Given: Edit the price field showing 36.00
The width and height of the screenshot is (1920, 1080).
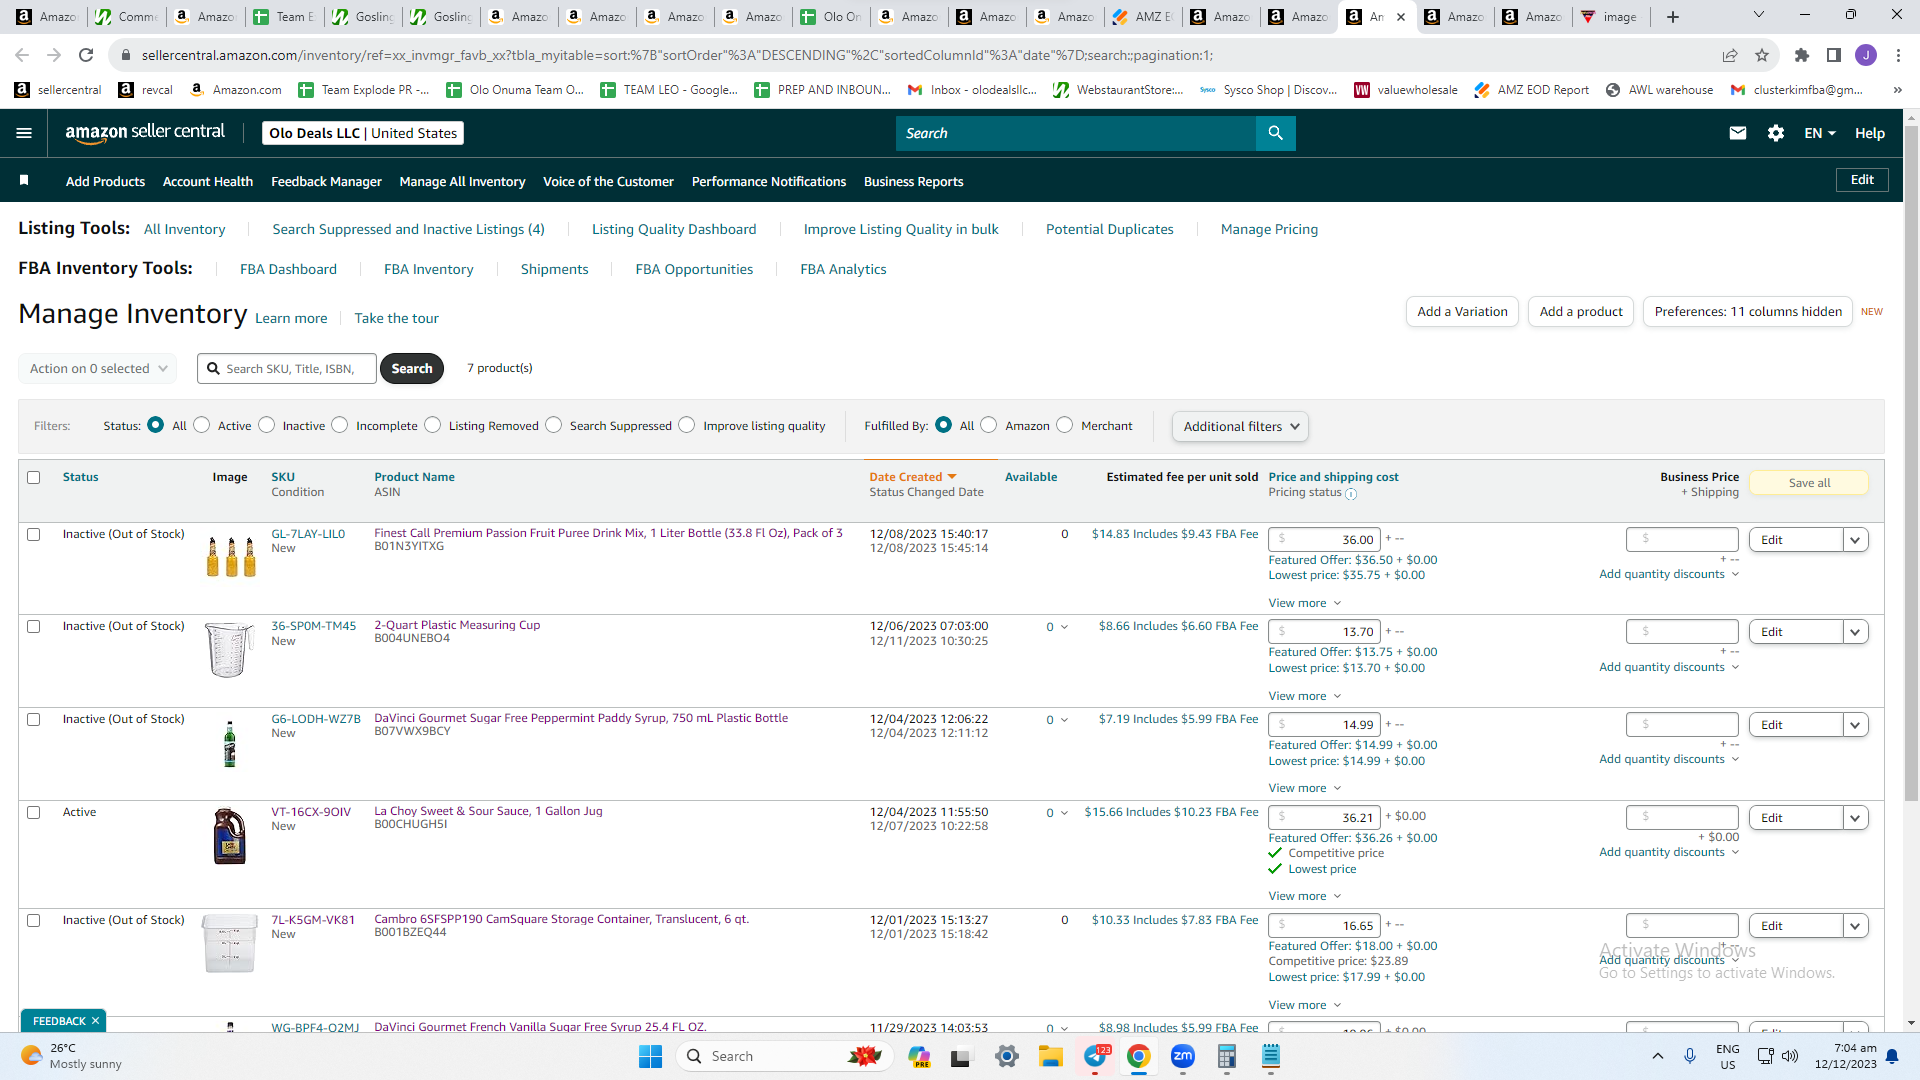Looking at the screenshot, I should (x=1324, y=540).
